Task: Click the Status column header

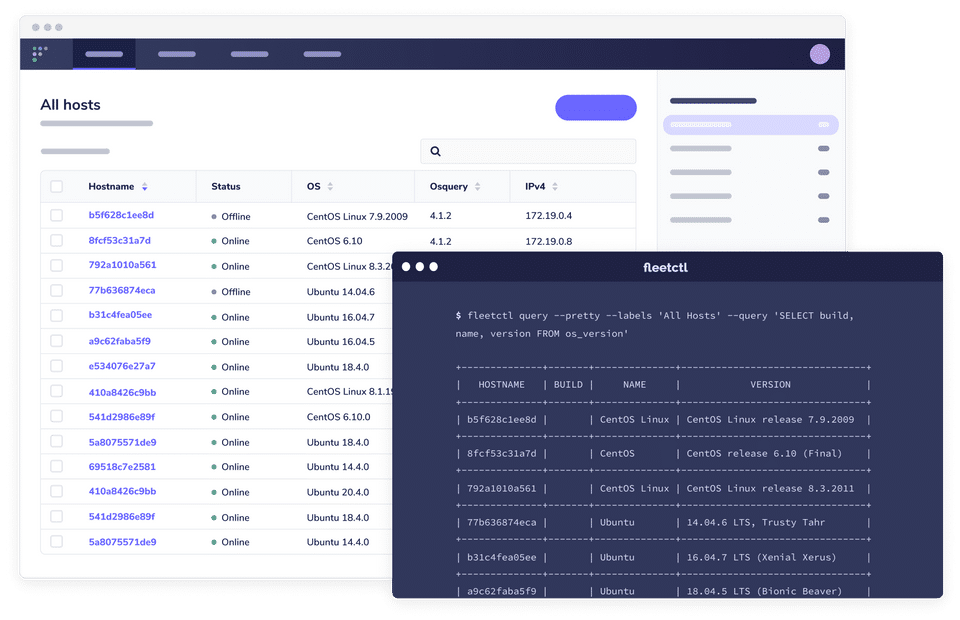Action: coord(226,187)
